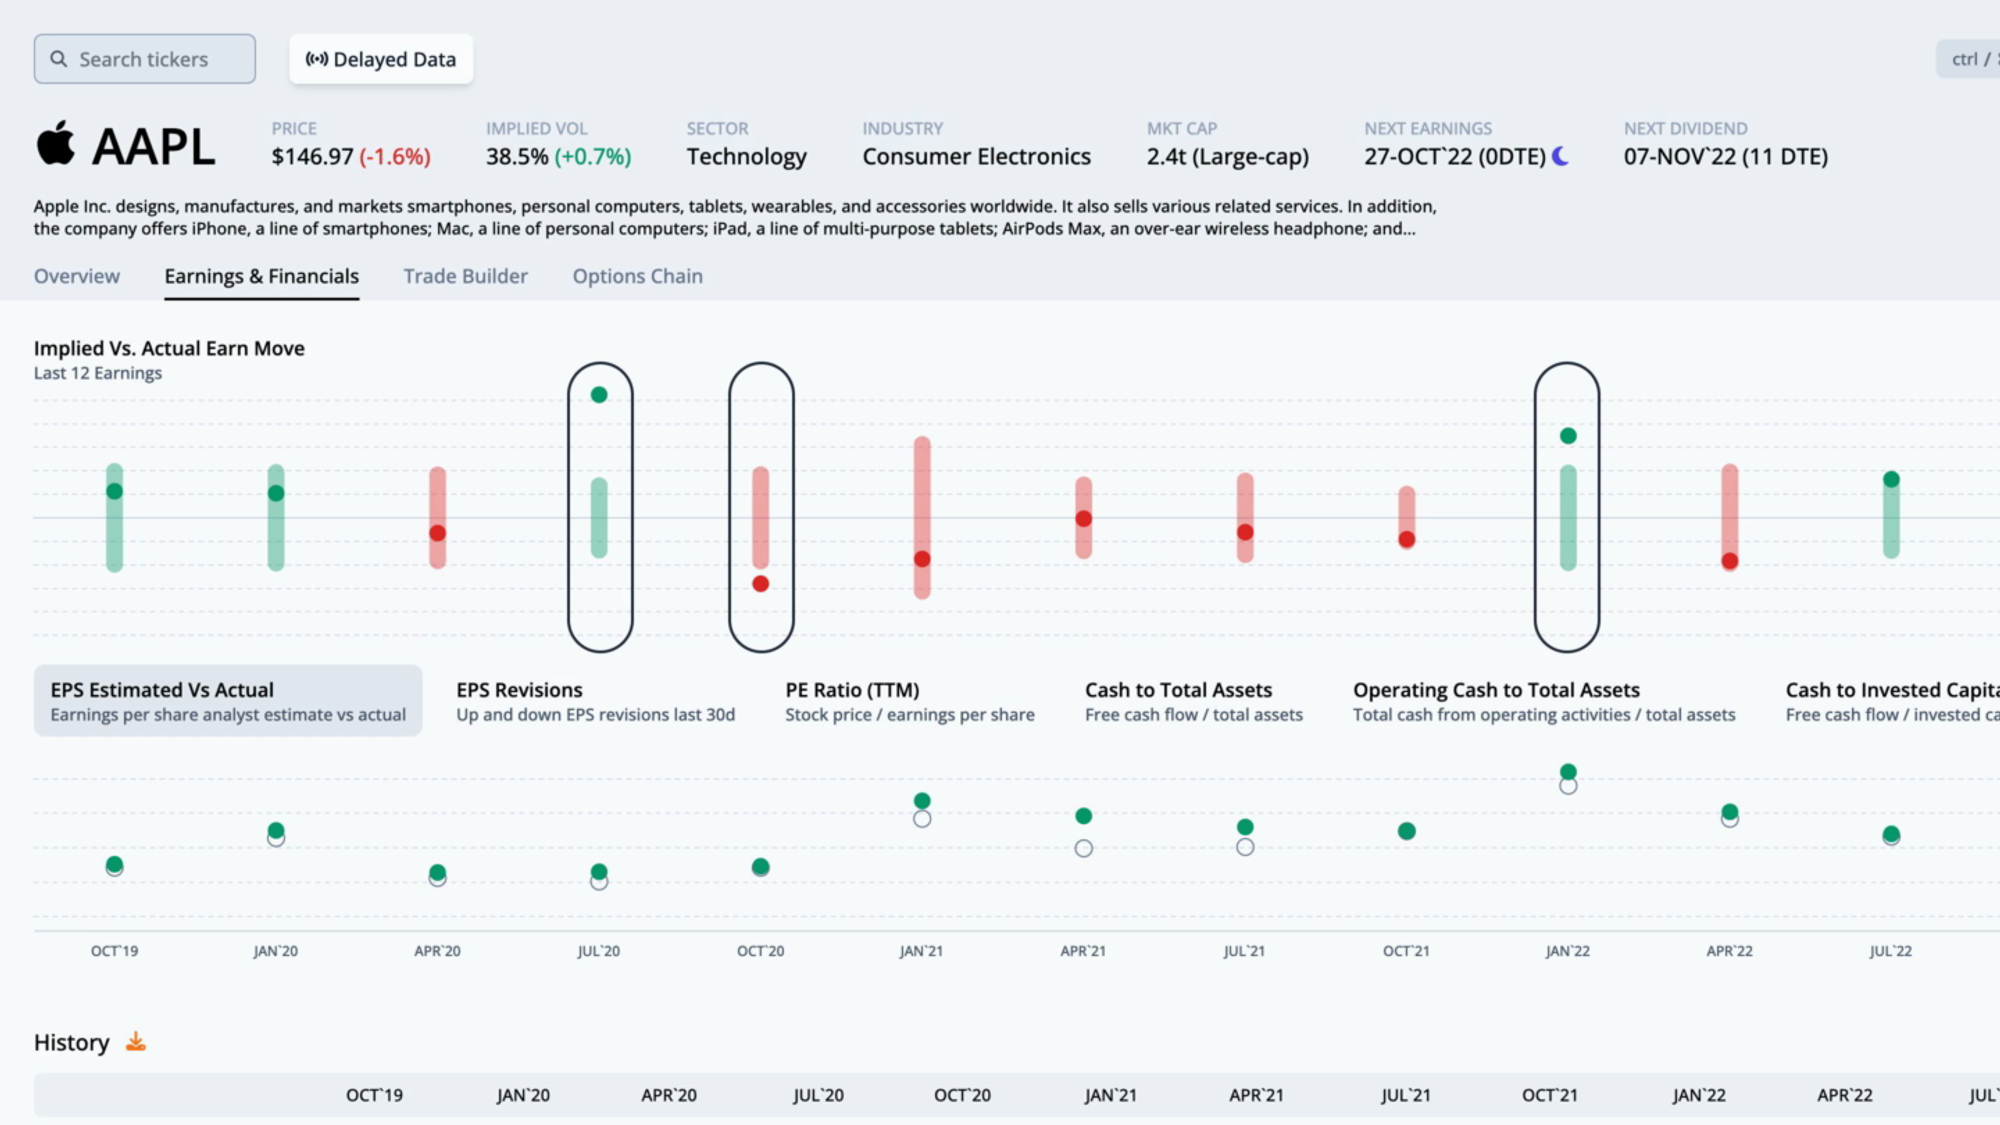Click the broadcast icon on Delayed Data
This screenshot has height=1125, width=2000.
[317, 59]
